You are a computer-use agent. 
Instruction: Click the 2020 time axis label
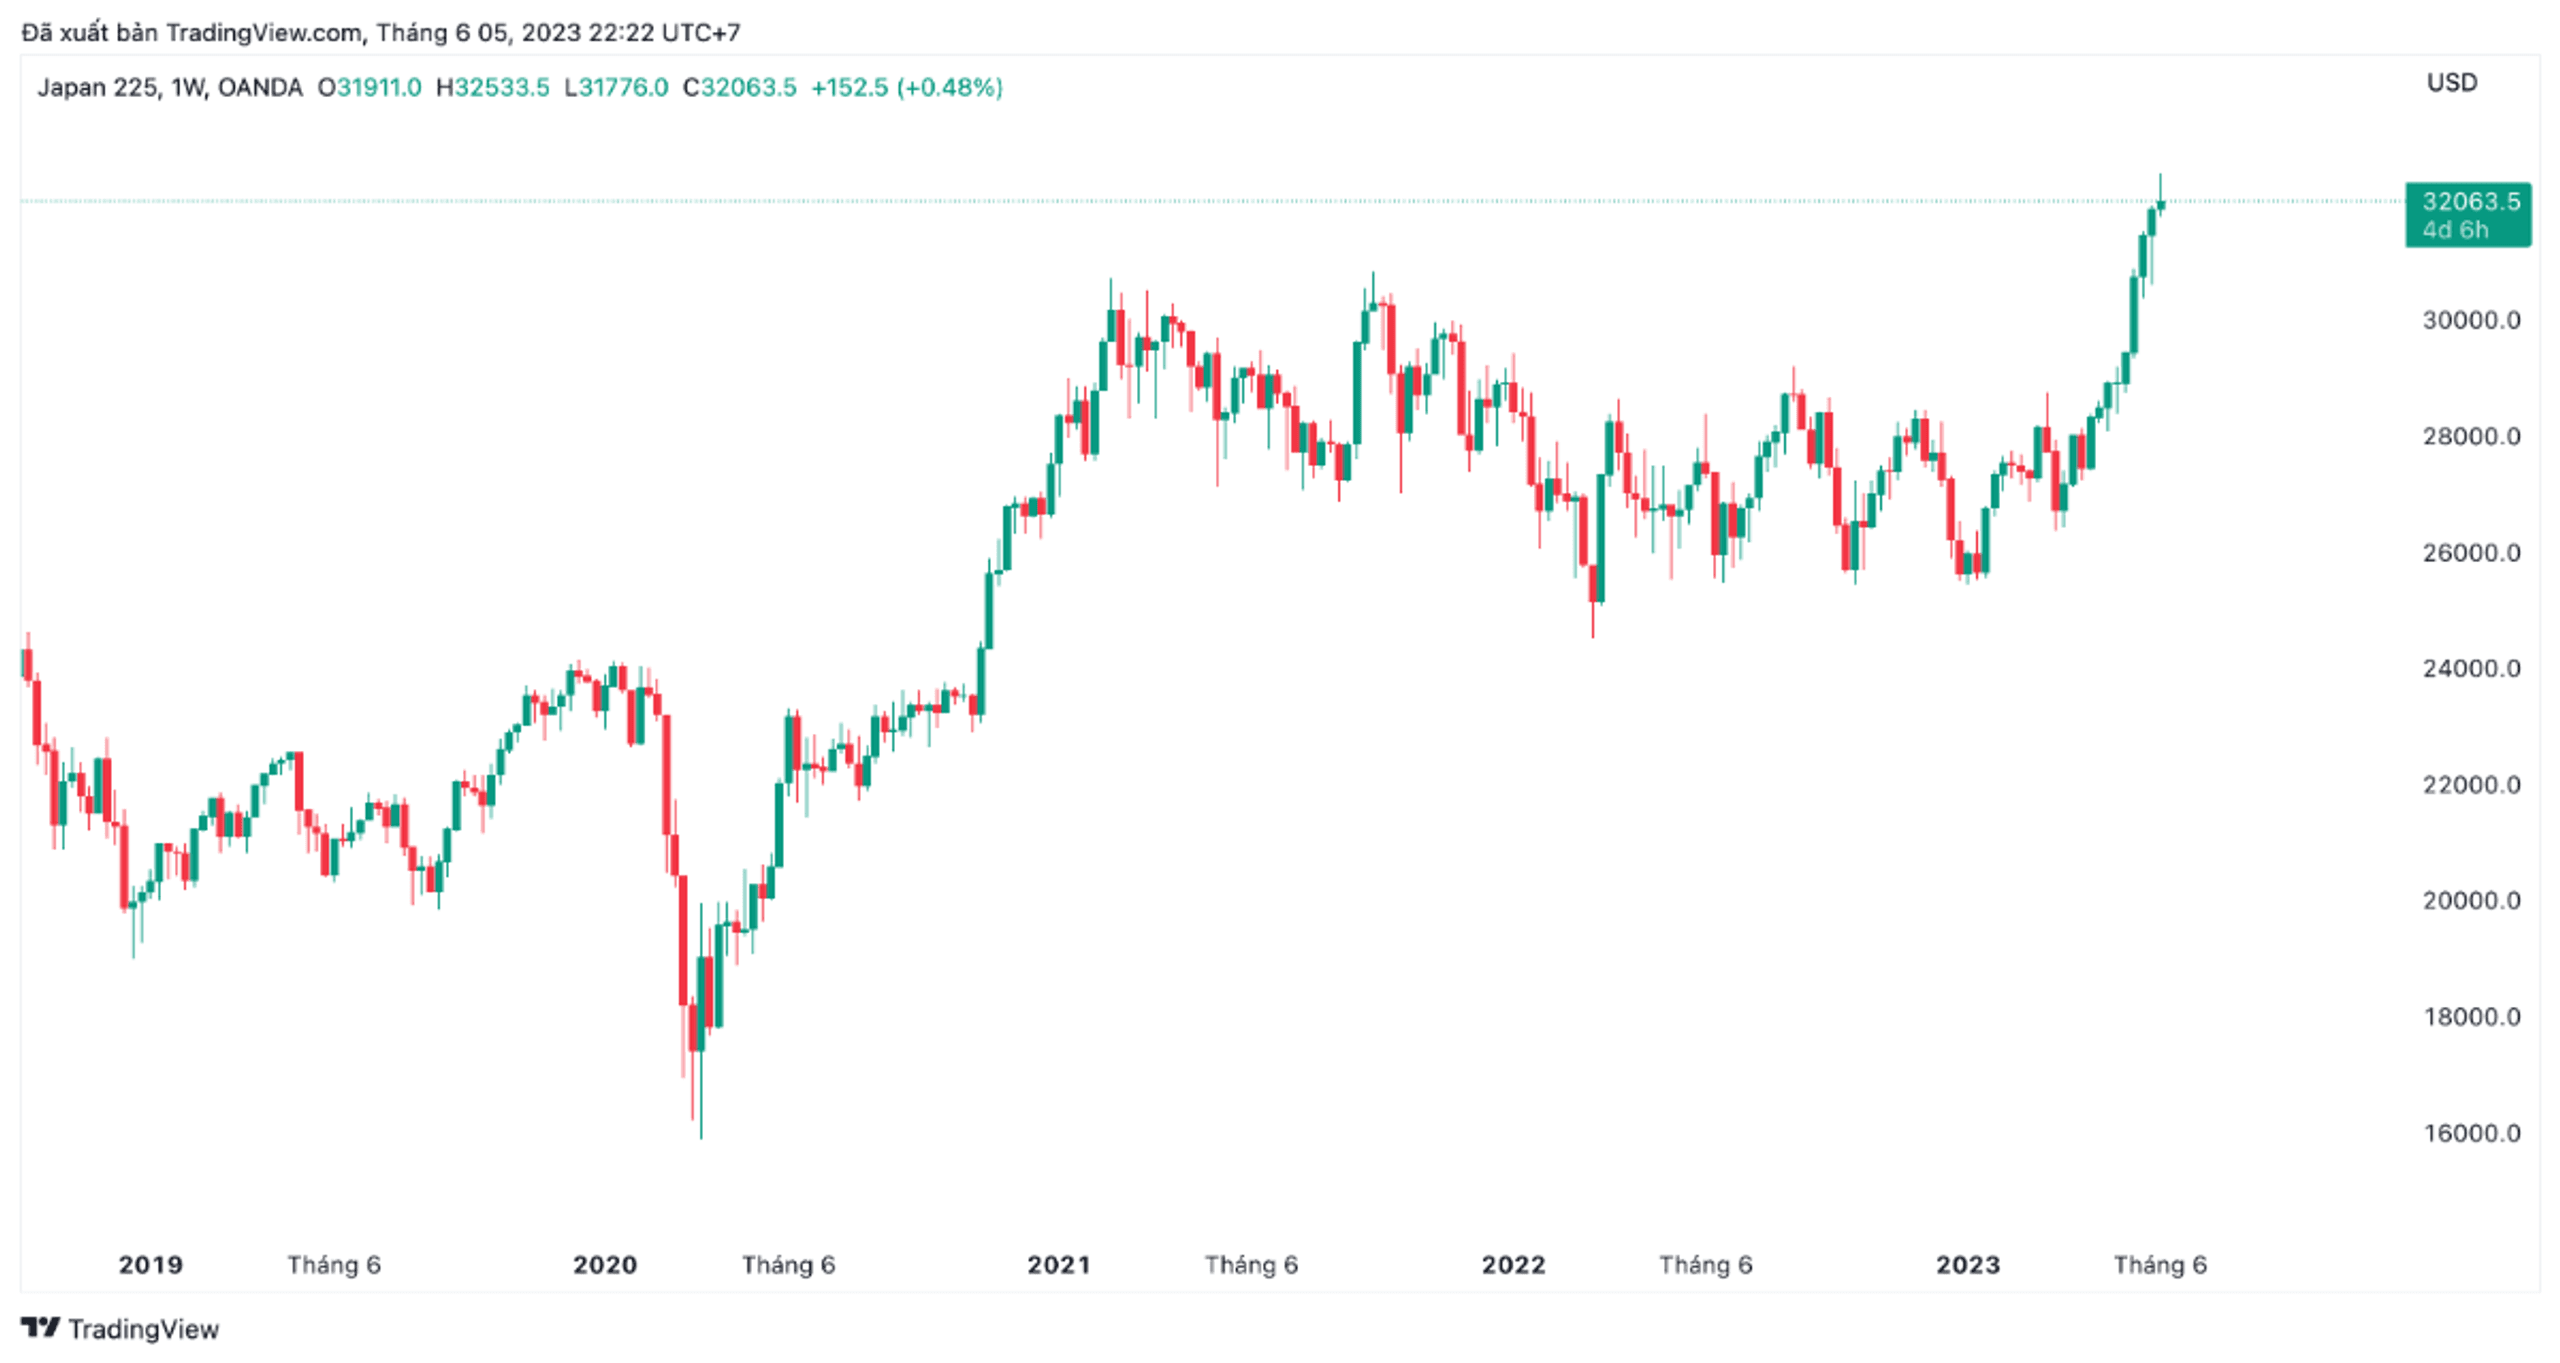tap(605, 1265)
